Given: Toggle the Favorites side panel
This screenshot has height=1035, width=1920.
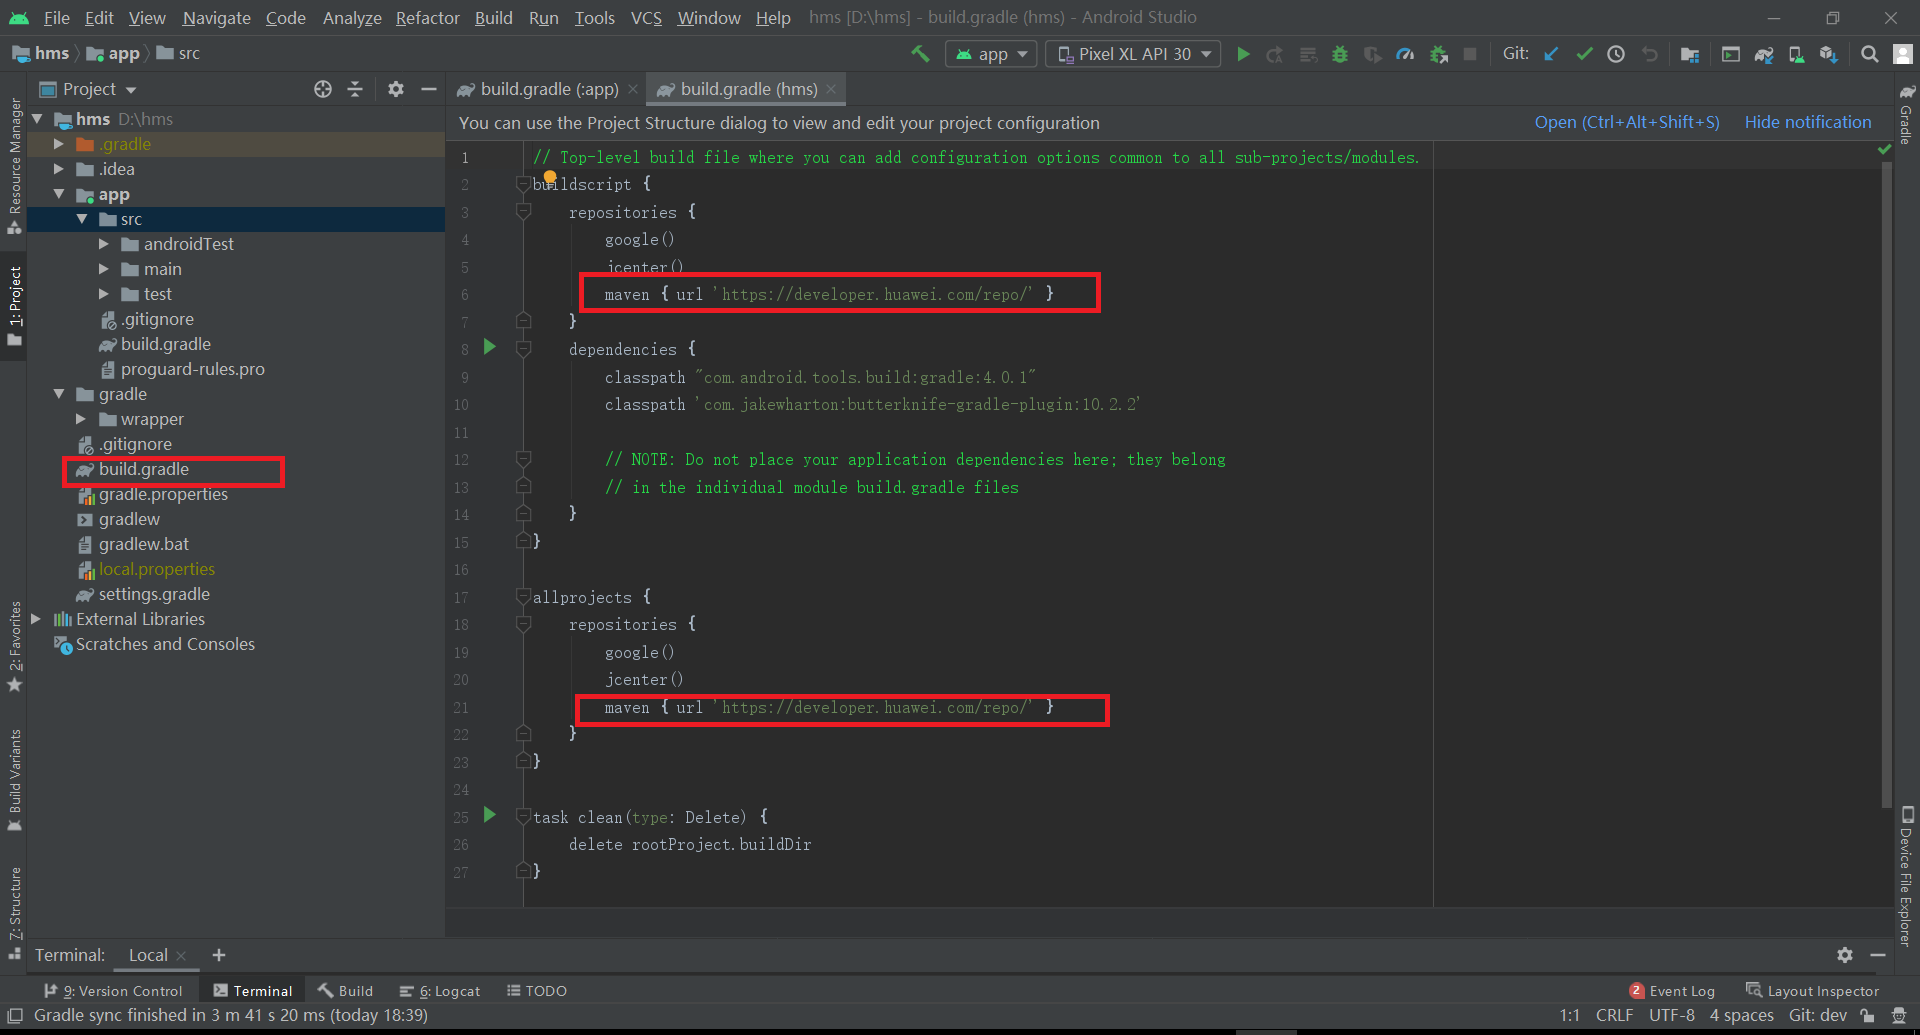Looking at the screenshot, I should (x=14, y=646).
